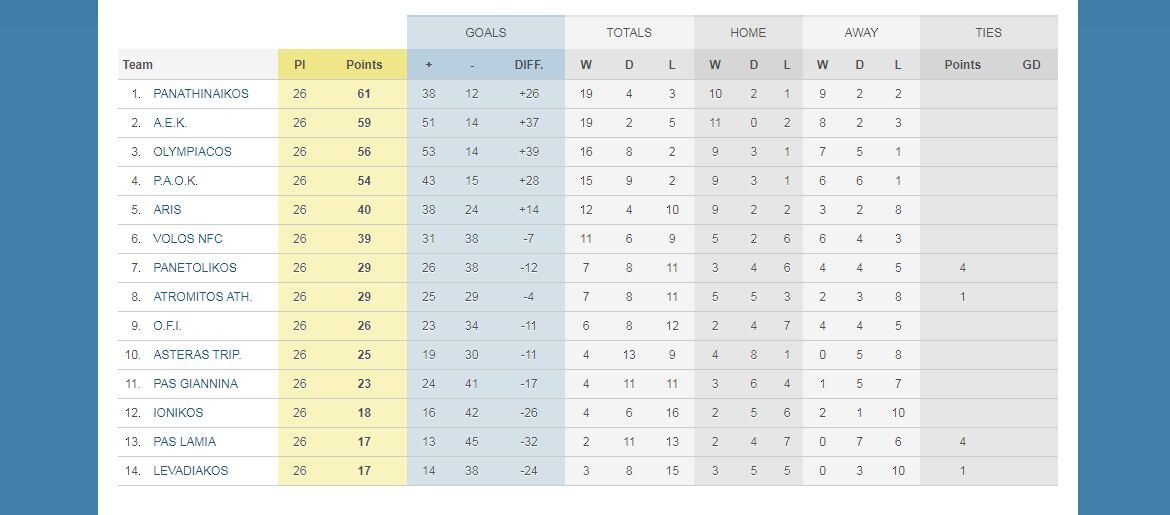Image resolution: width=1170 pixels, height=515 pixels.
Task: Click the LEVADIAKOS team link
Action: coord(190,471)
